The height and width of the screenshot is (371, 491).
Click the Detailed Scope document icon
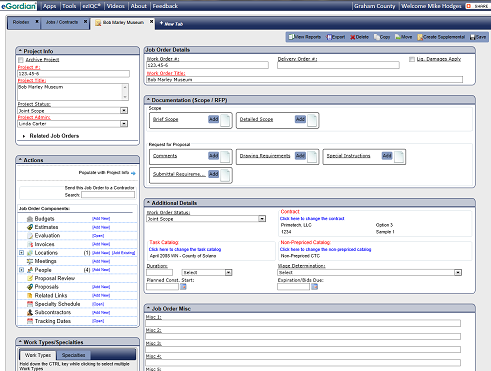(x=312, y=120)
